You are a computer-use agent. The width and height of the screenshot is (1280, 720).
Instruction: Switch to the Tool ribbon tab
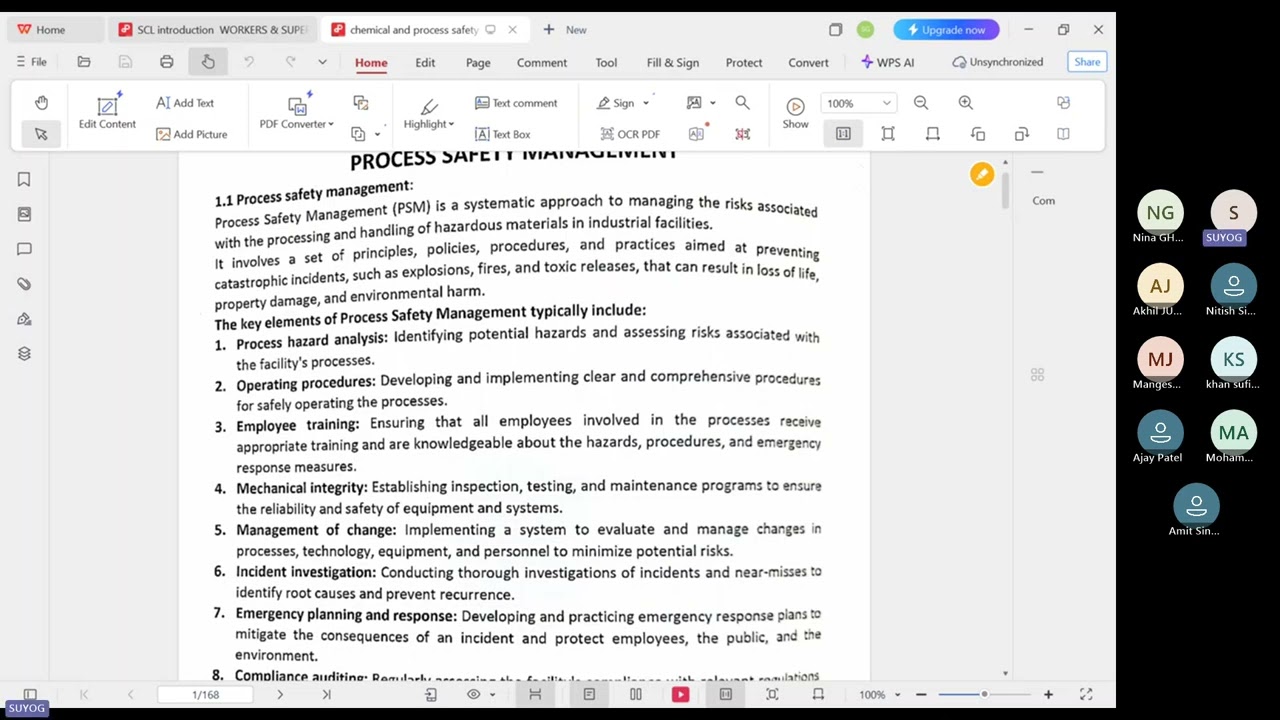click(x=606, y=62)
